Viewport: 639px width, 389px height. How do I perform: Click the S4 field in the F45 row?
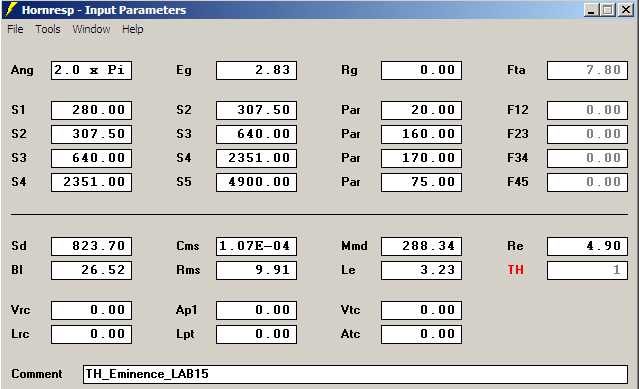pos(91,182)
